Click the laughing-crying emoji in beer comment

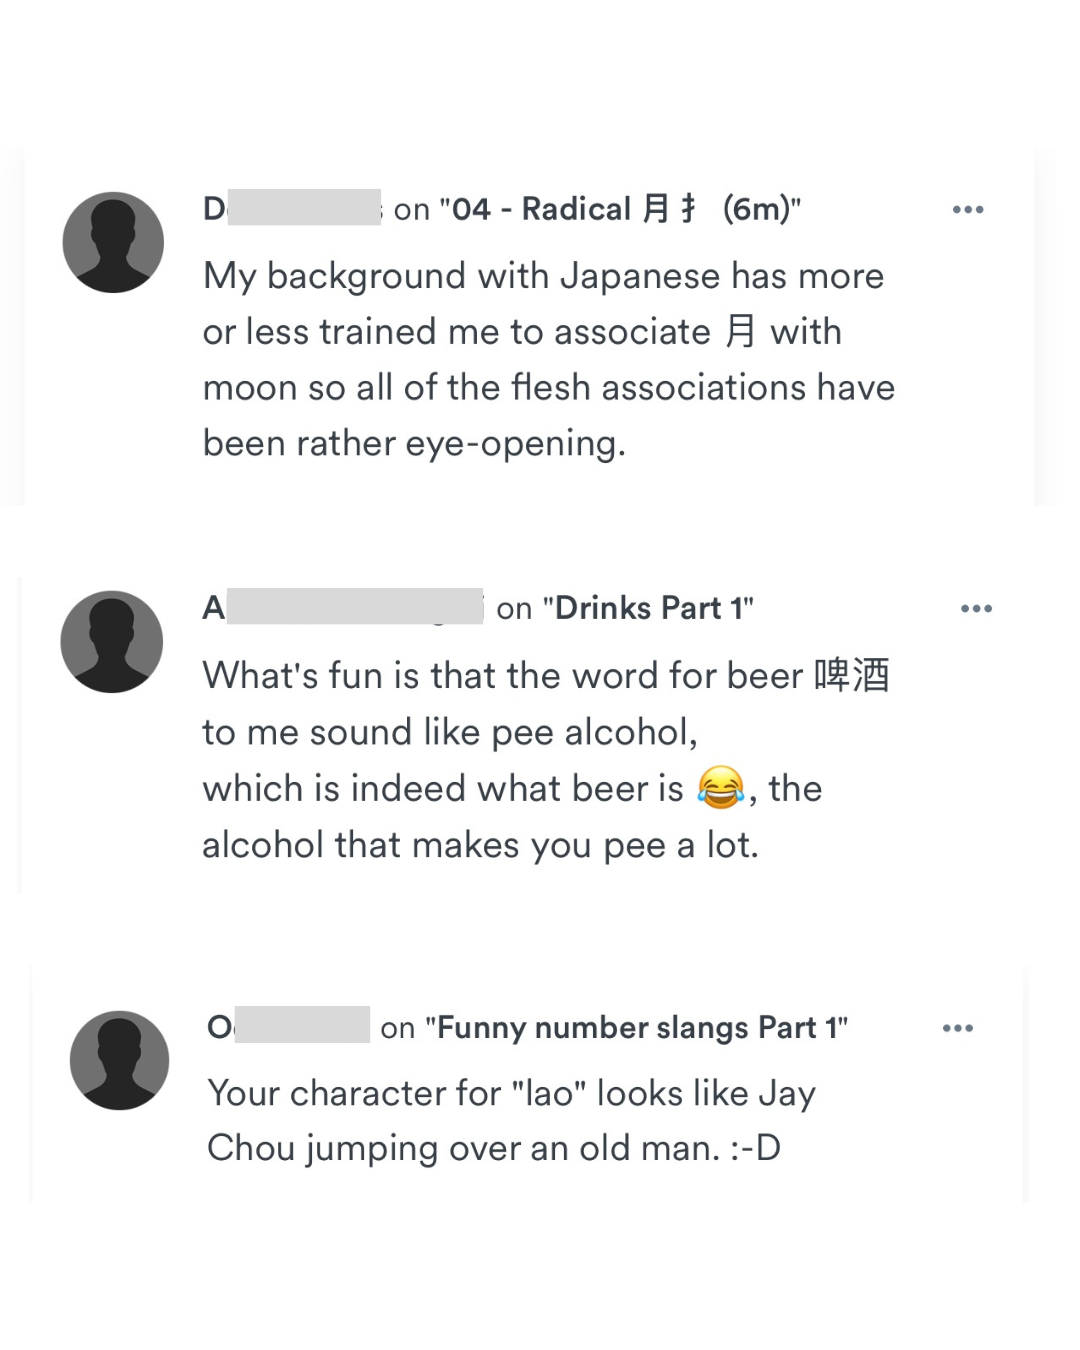click(721, 788)
